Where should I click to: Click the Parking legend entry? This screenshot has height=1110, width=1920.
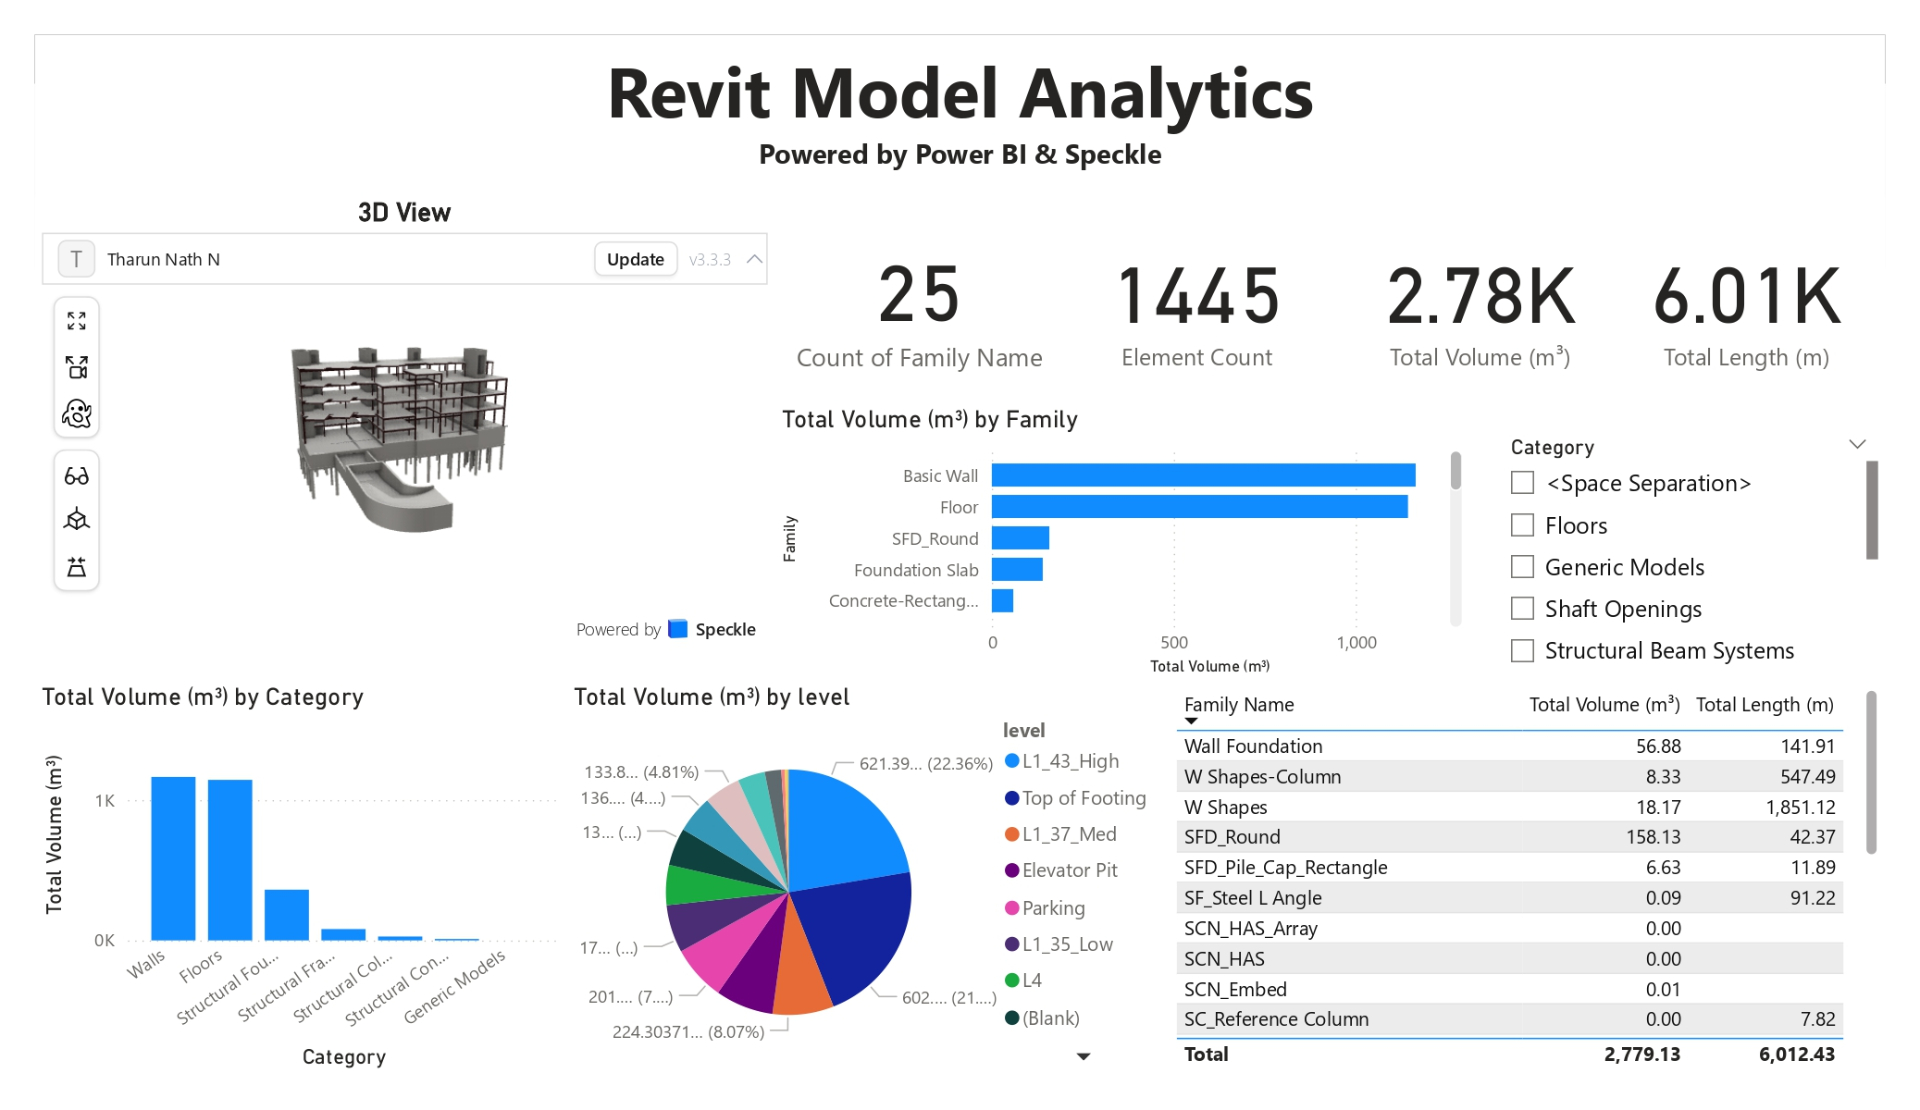[x=1045, y=908]
